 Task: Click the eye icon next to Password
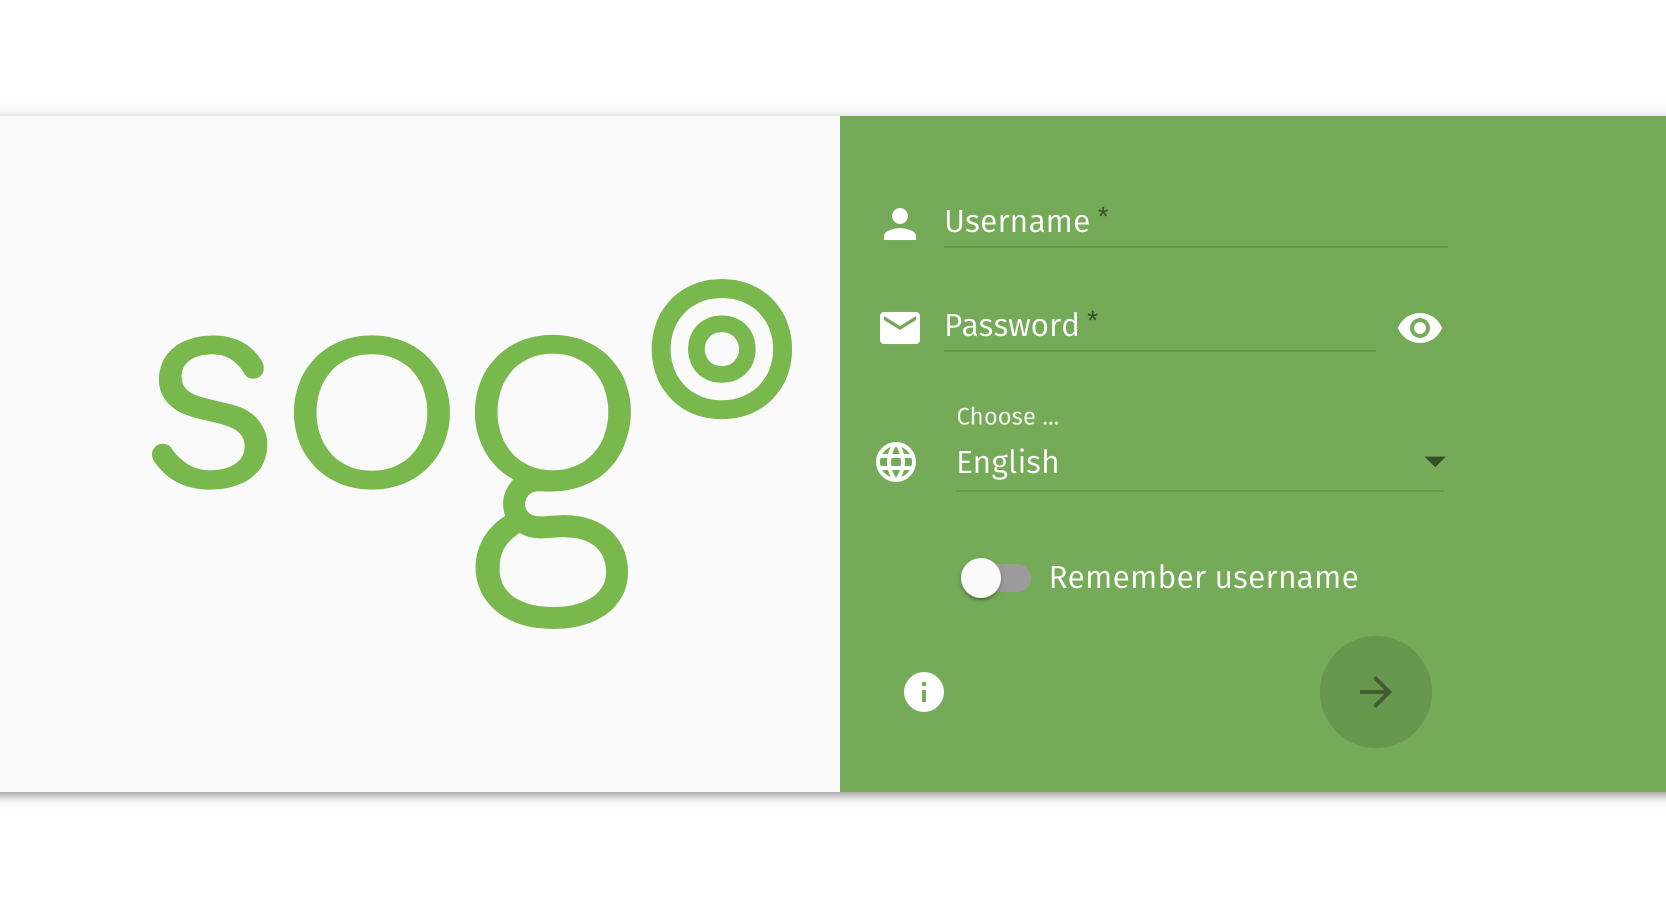(1419, 328)
